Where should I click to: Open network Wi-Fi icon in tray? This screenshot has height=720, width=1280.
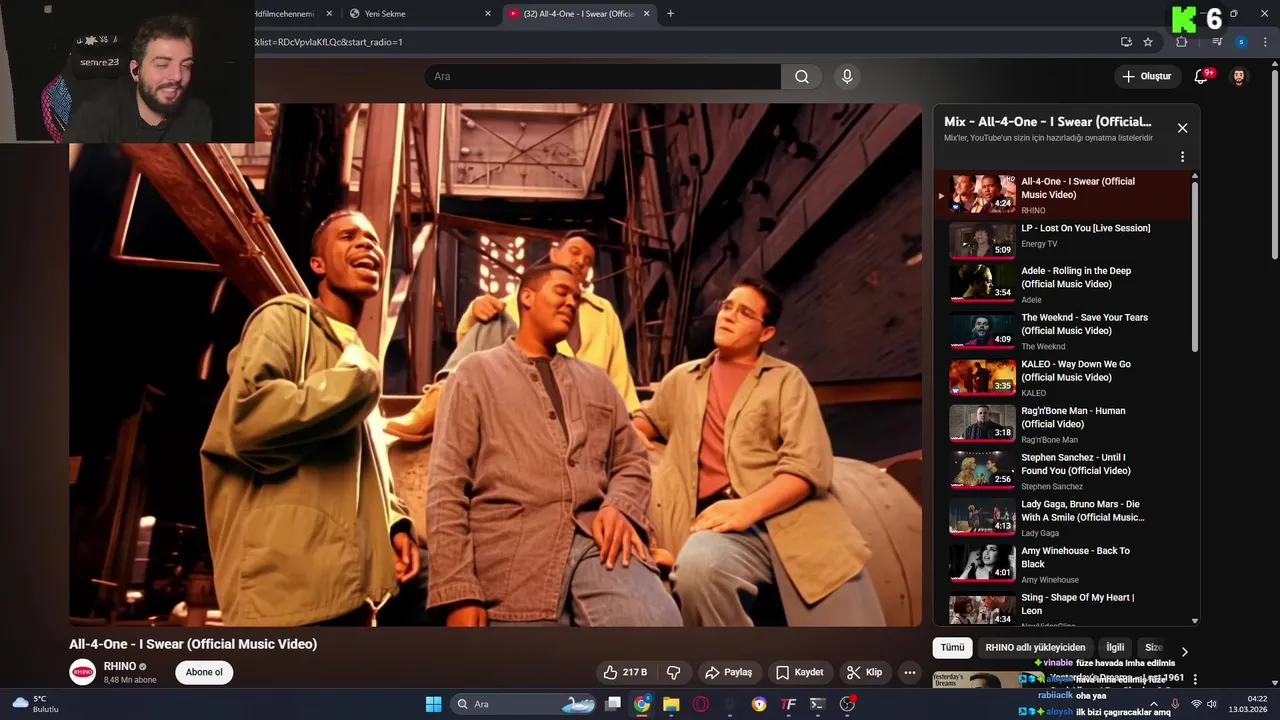coord(1196,704)
